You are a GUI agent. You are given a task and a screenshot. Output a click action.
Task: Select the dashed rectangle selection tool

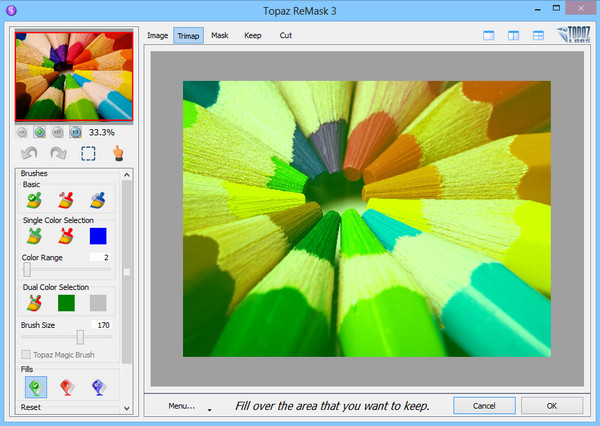tap(88, 154)
